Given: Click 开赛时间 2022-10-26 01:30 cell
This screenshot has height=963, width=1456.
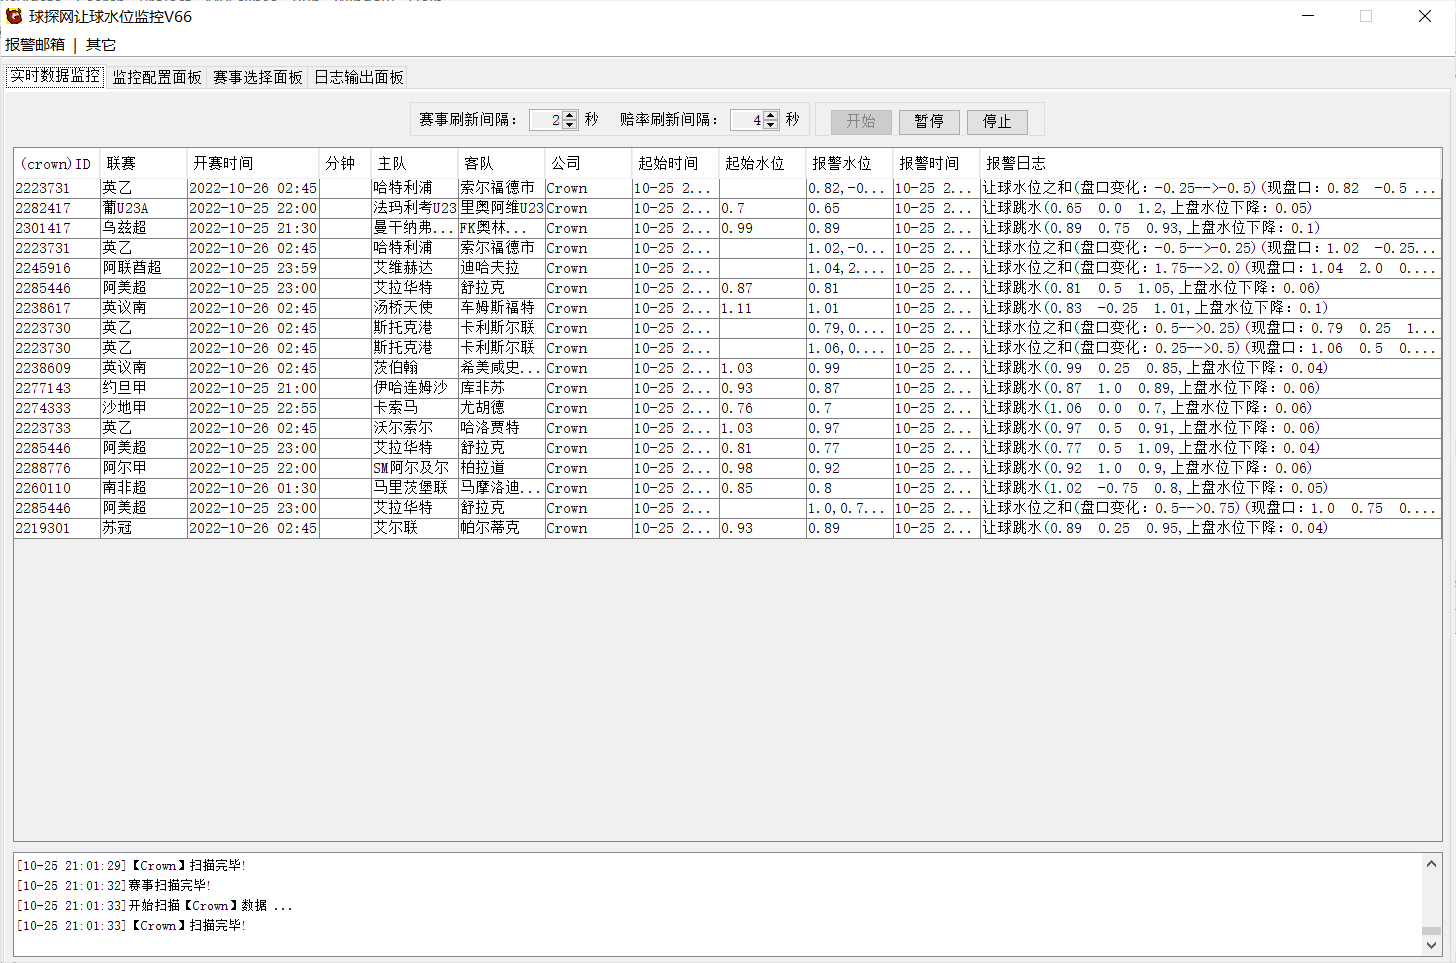Looking at the screenshot, I should pos(253,488).
